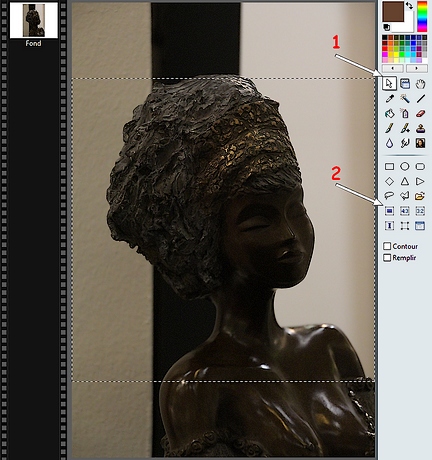The image size is (432, 460).
Task: Swap foreground and background colors
Action: click(x=409, y=6)
